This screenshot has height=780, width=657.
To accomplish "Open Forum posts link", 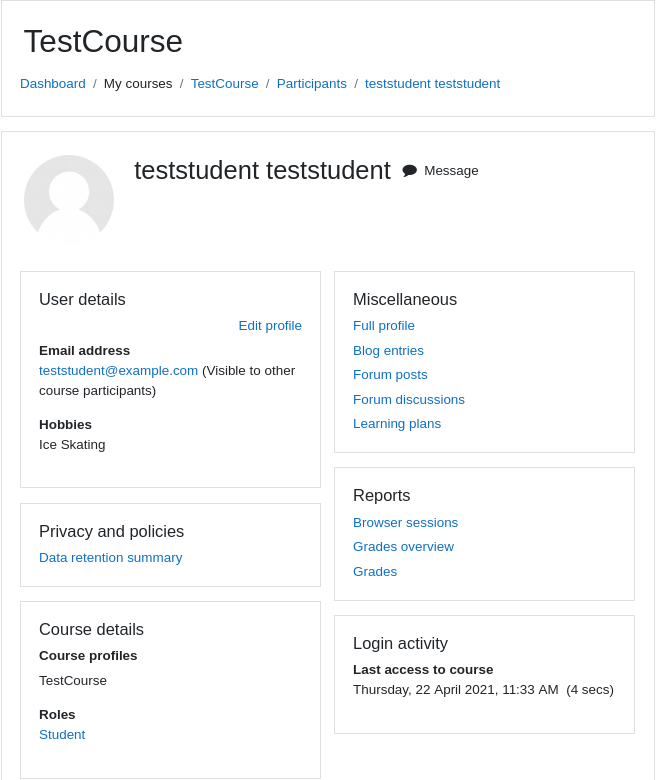I will click(x=390, y=375).
